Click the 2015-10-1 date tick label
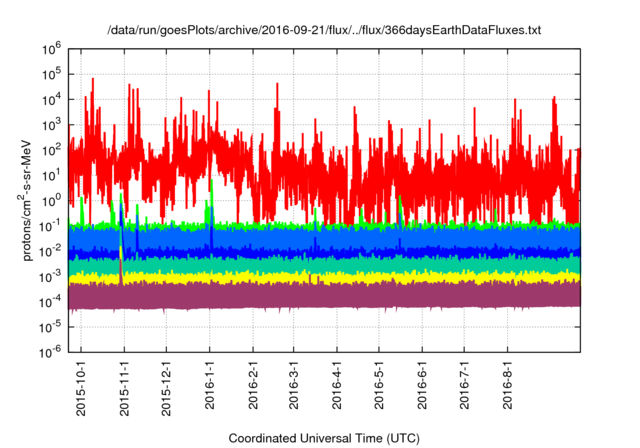 click(x=81, y=388)
